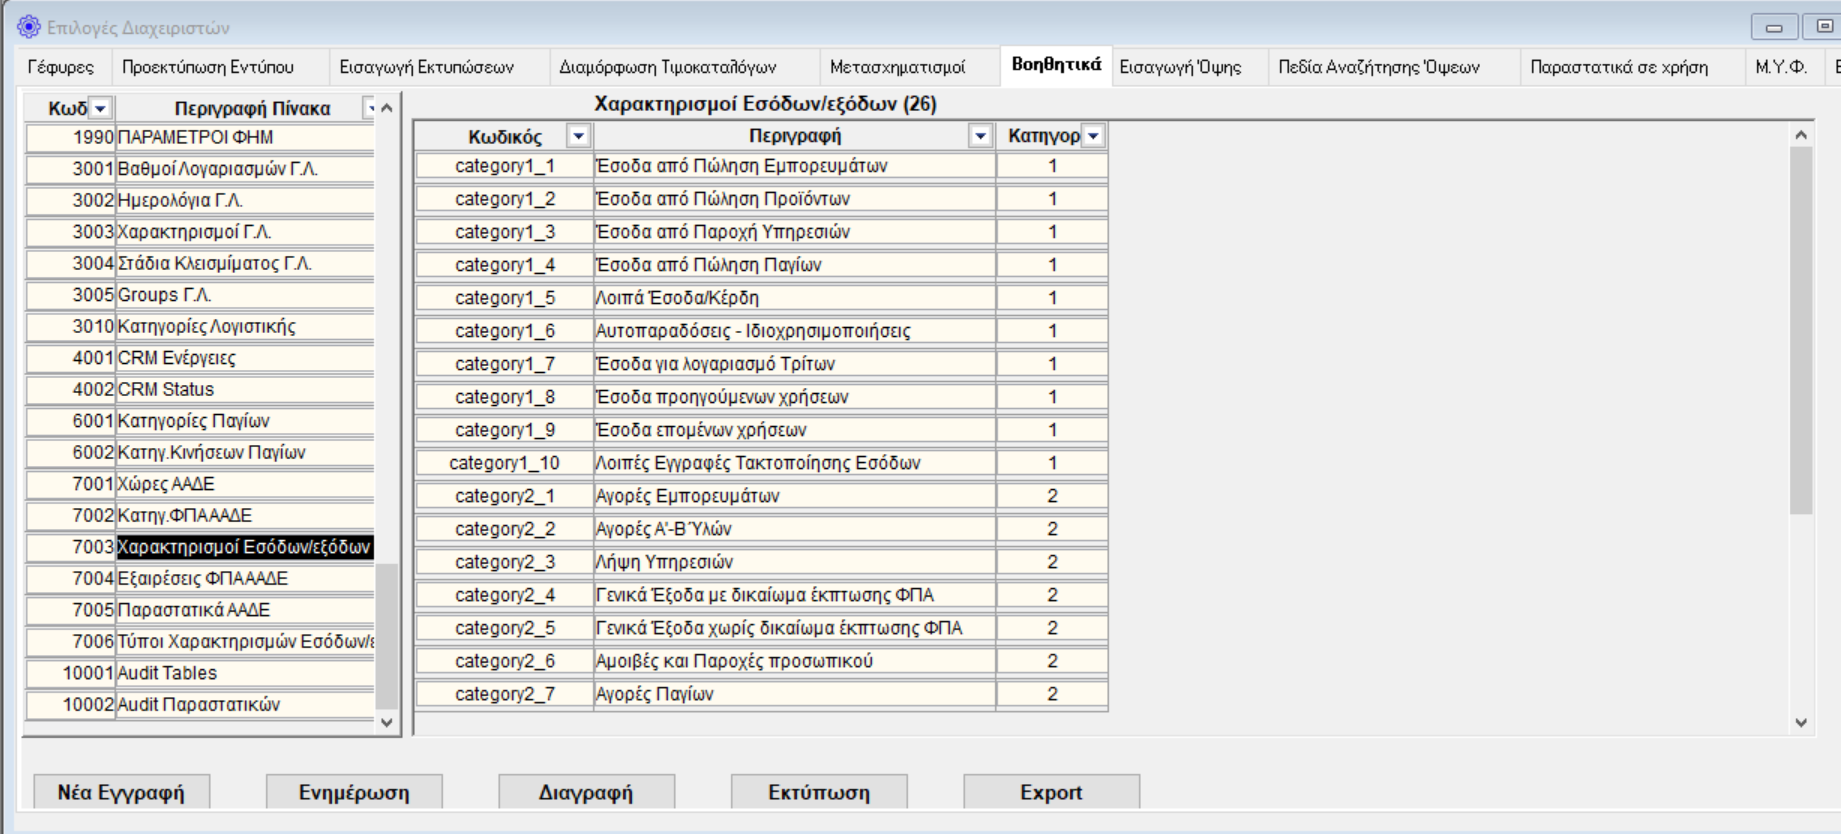Click the Ενημέρωση button
1841x834 pixels.
click(x=354, y=792)
